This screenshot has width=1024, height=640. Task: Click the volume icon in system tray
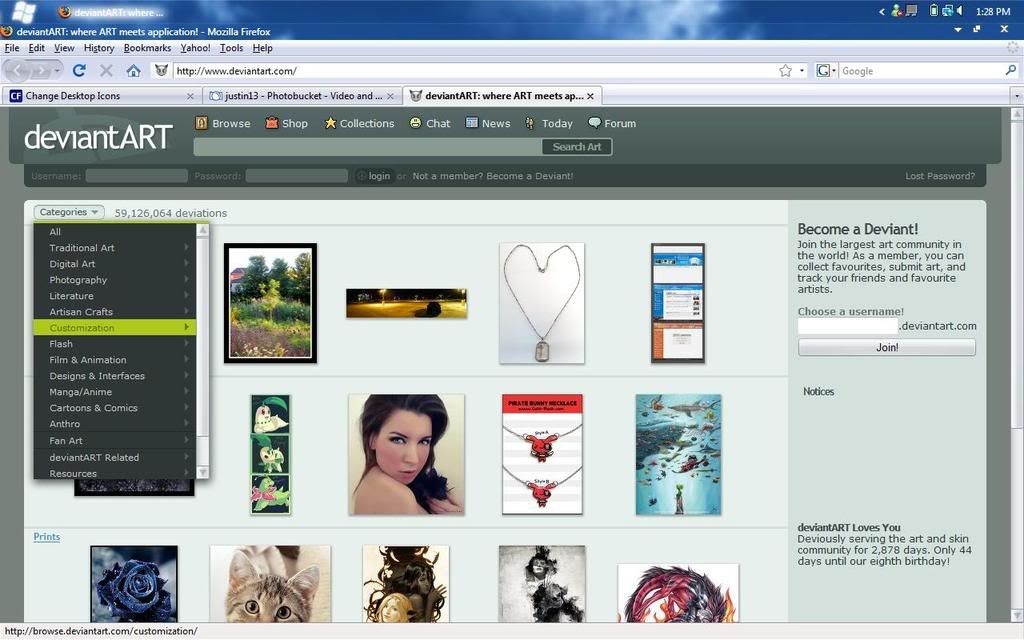coord(960,10)
